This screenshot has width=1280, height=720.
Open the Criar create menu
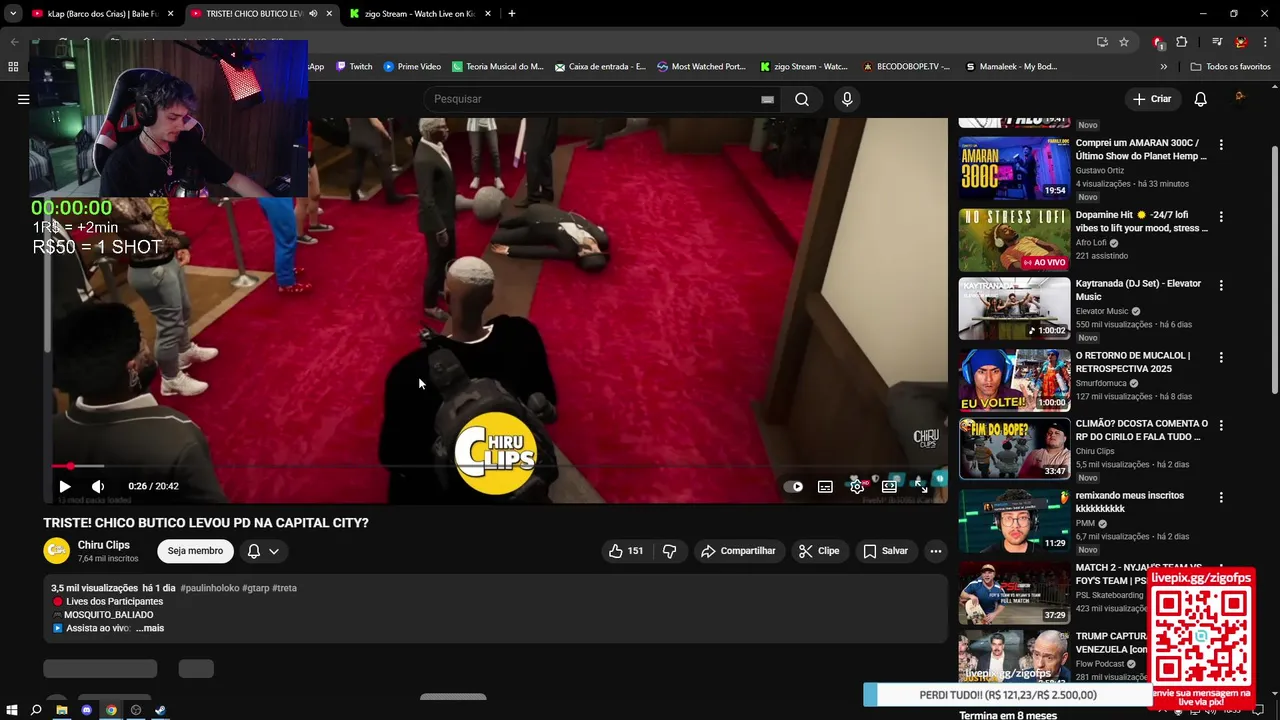[x=1151, y=99]
